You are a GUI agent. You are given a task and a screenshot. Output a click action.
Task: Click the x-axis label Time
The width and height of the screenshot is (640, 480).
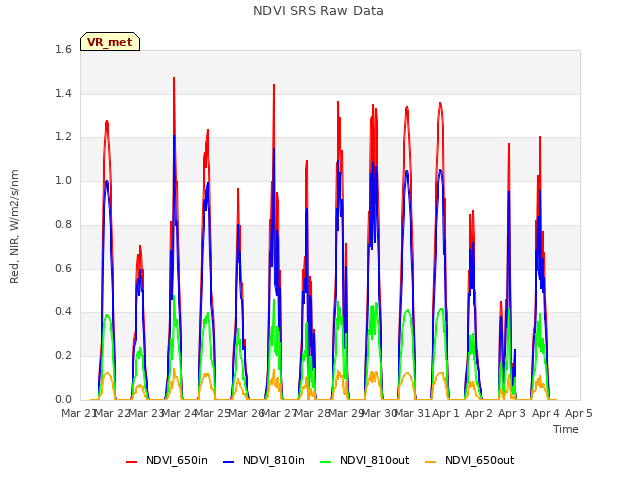pos(566,429)
